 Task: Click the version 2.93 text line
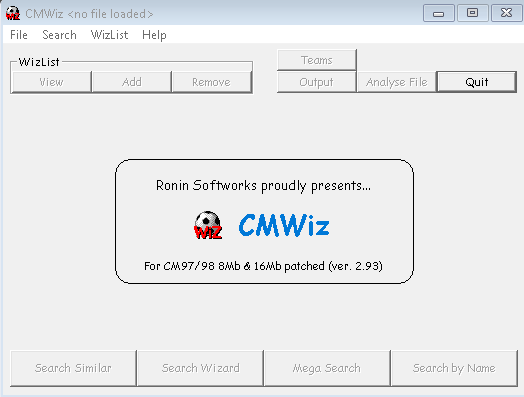pyautogui.click(x=263, y=266)
